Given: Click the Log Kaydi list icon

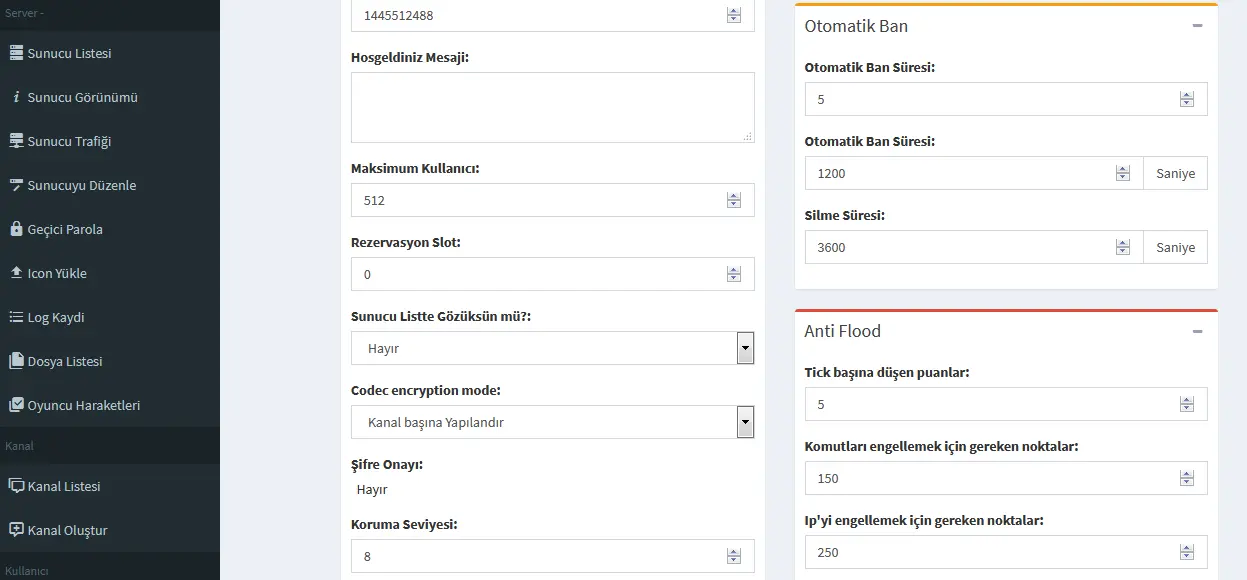Looking at the screenshot, I should click(x=16, y=317).
